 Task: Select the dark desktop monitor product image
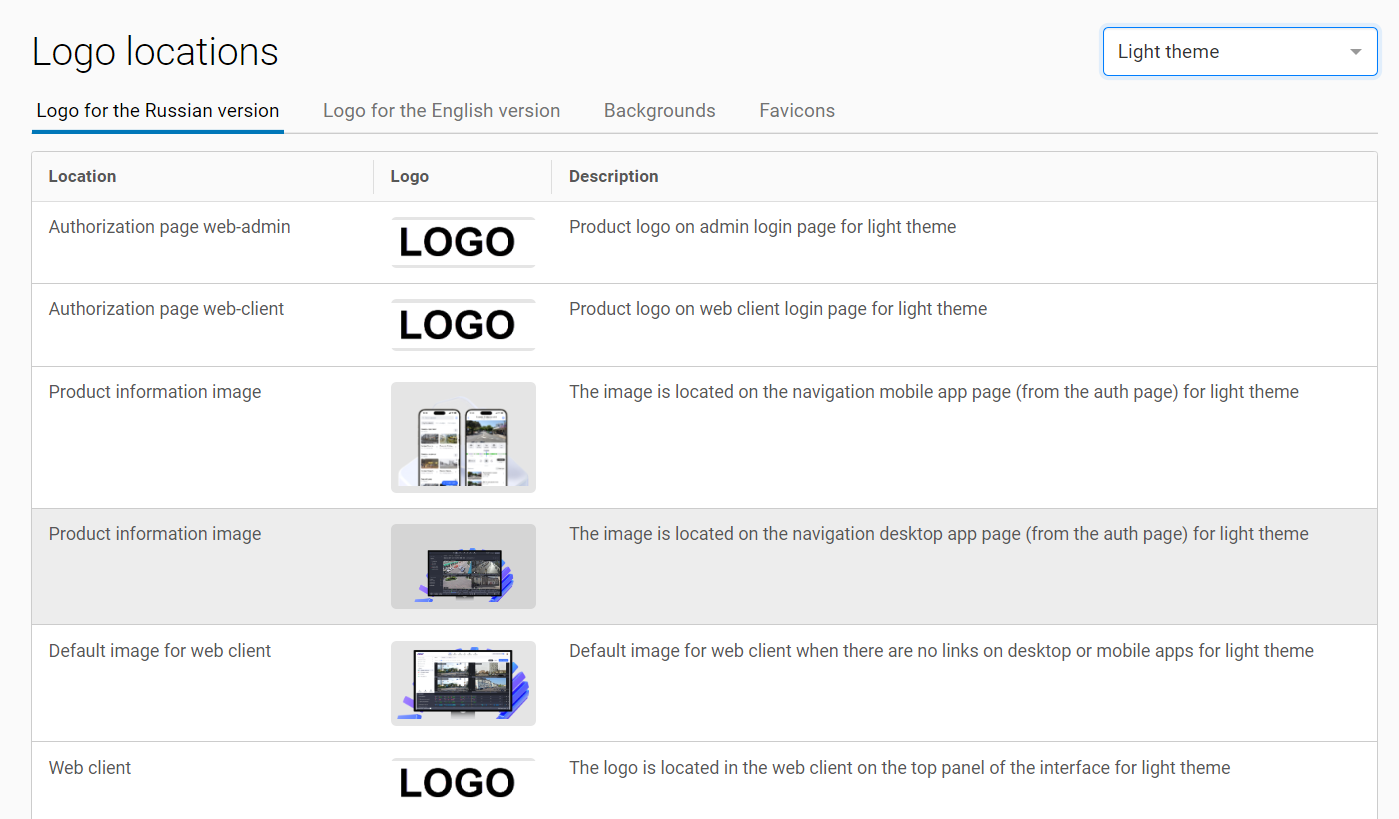pos(463,566)
